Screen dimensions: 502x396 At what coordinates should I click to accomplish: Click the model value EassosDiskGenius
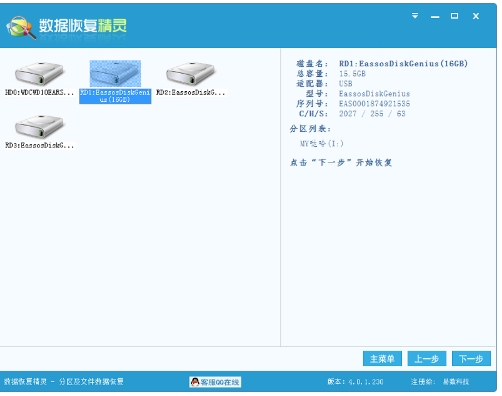point(374,94)
